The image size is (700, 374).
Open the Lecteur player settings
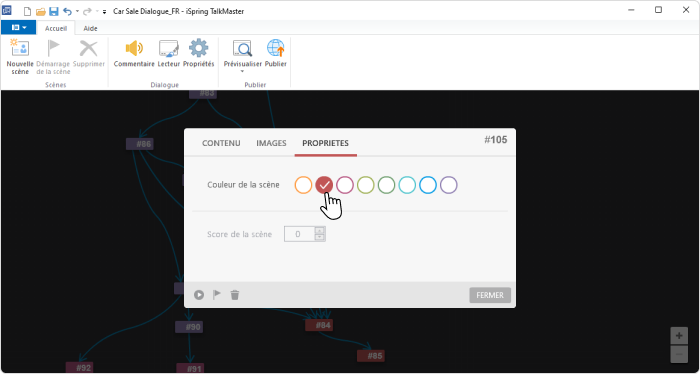pyautogui.click(x=169, y=48)
